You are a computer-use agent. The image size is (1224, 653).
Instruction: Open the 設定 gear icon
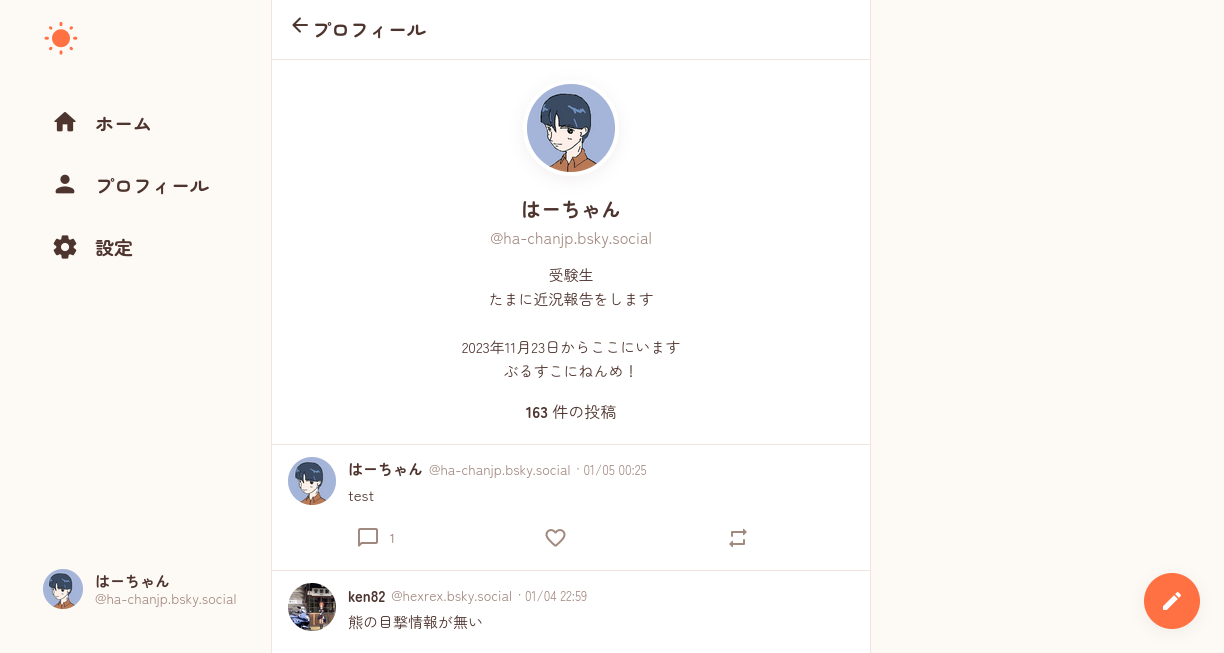tap(65, 247)
